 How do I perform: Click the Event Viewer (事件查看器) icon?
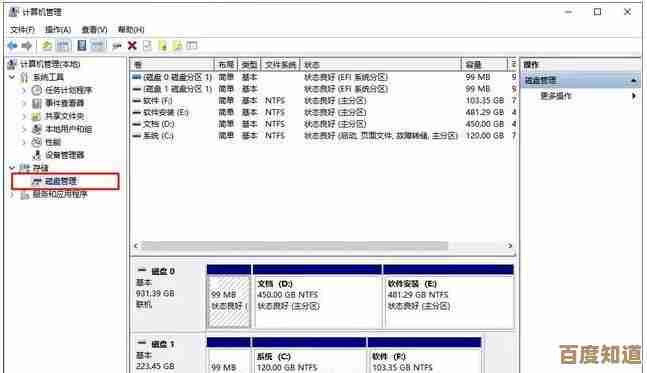(37, 103)
